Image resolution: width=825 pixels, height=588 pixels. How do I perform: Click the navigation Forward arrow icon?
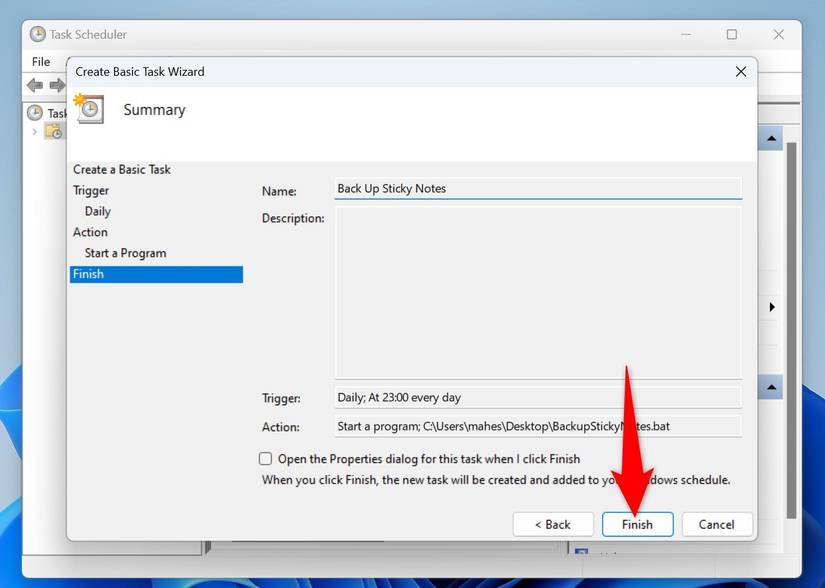tap(56, 84)
